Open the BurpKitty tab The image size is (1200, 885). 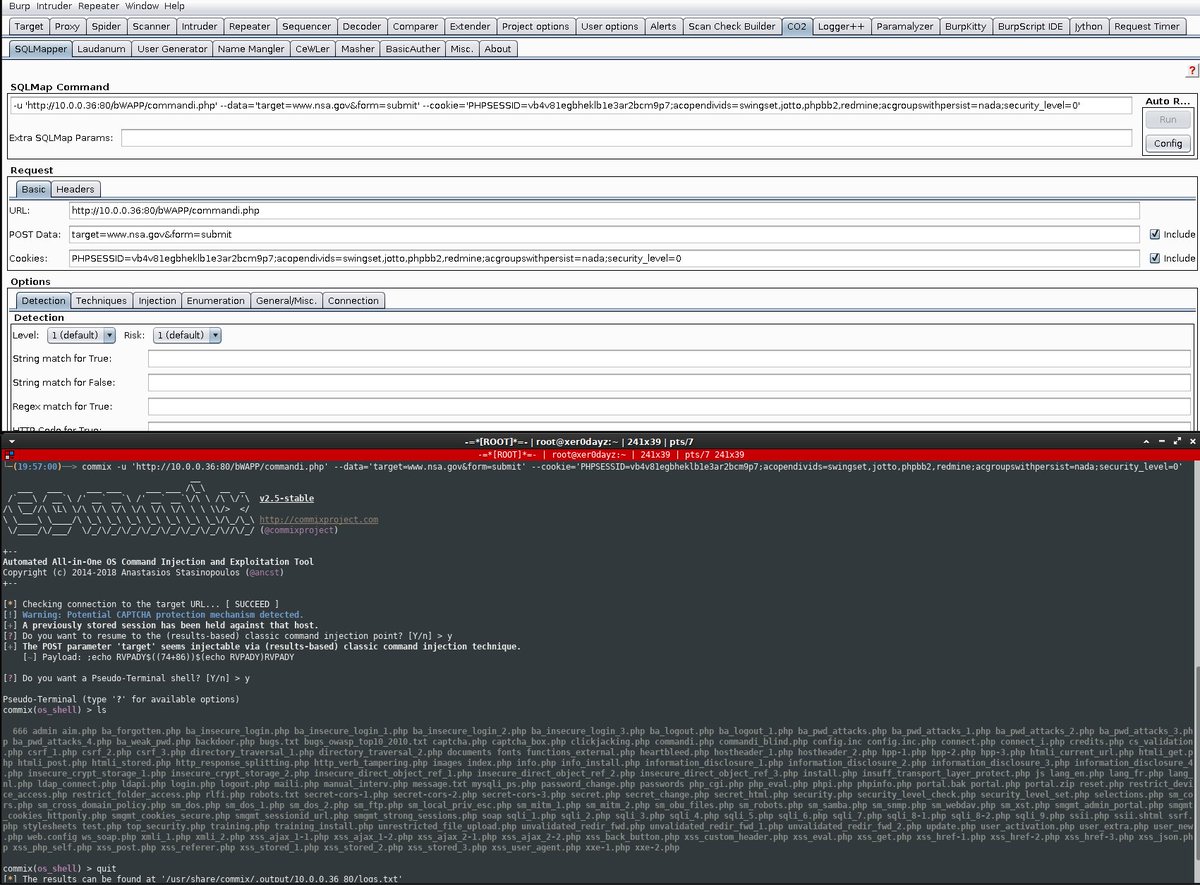tap(967, 27)
